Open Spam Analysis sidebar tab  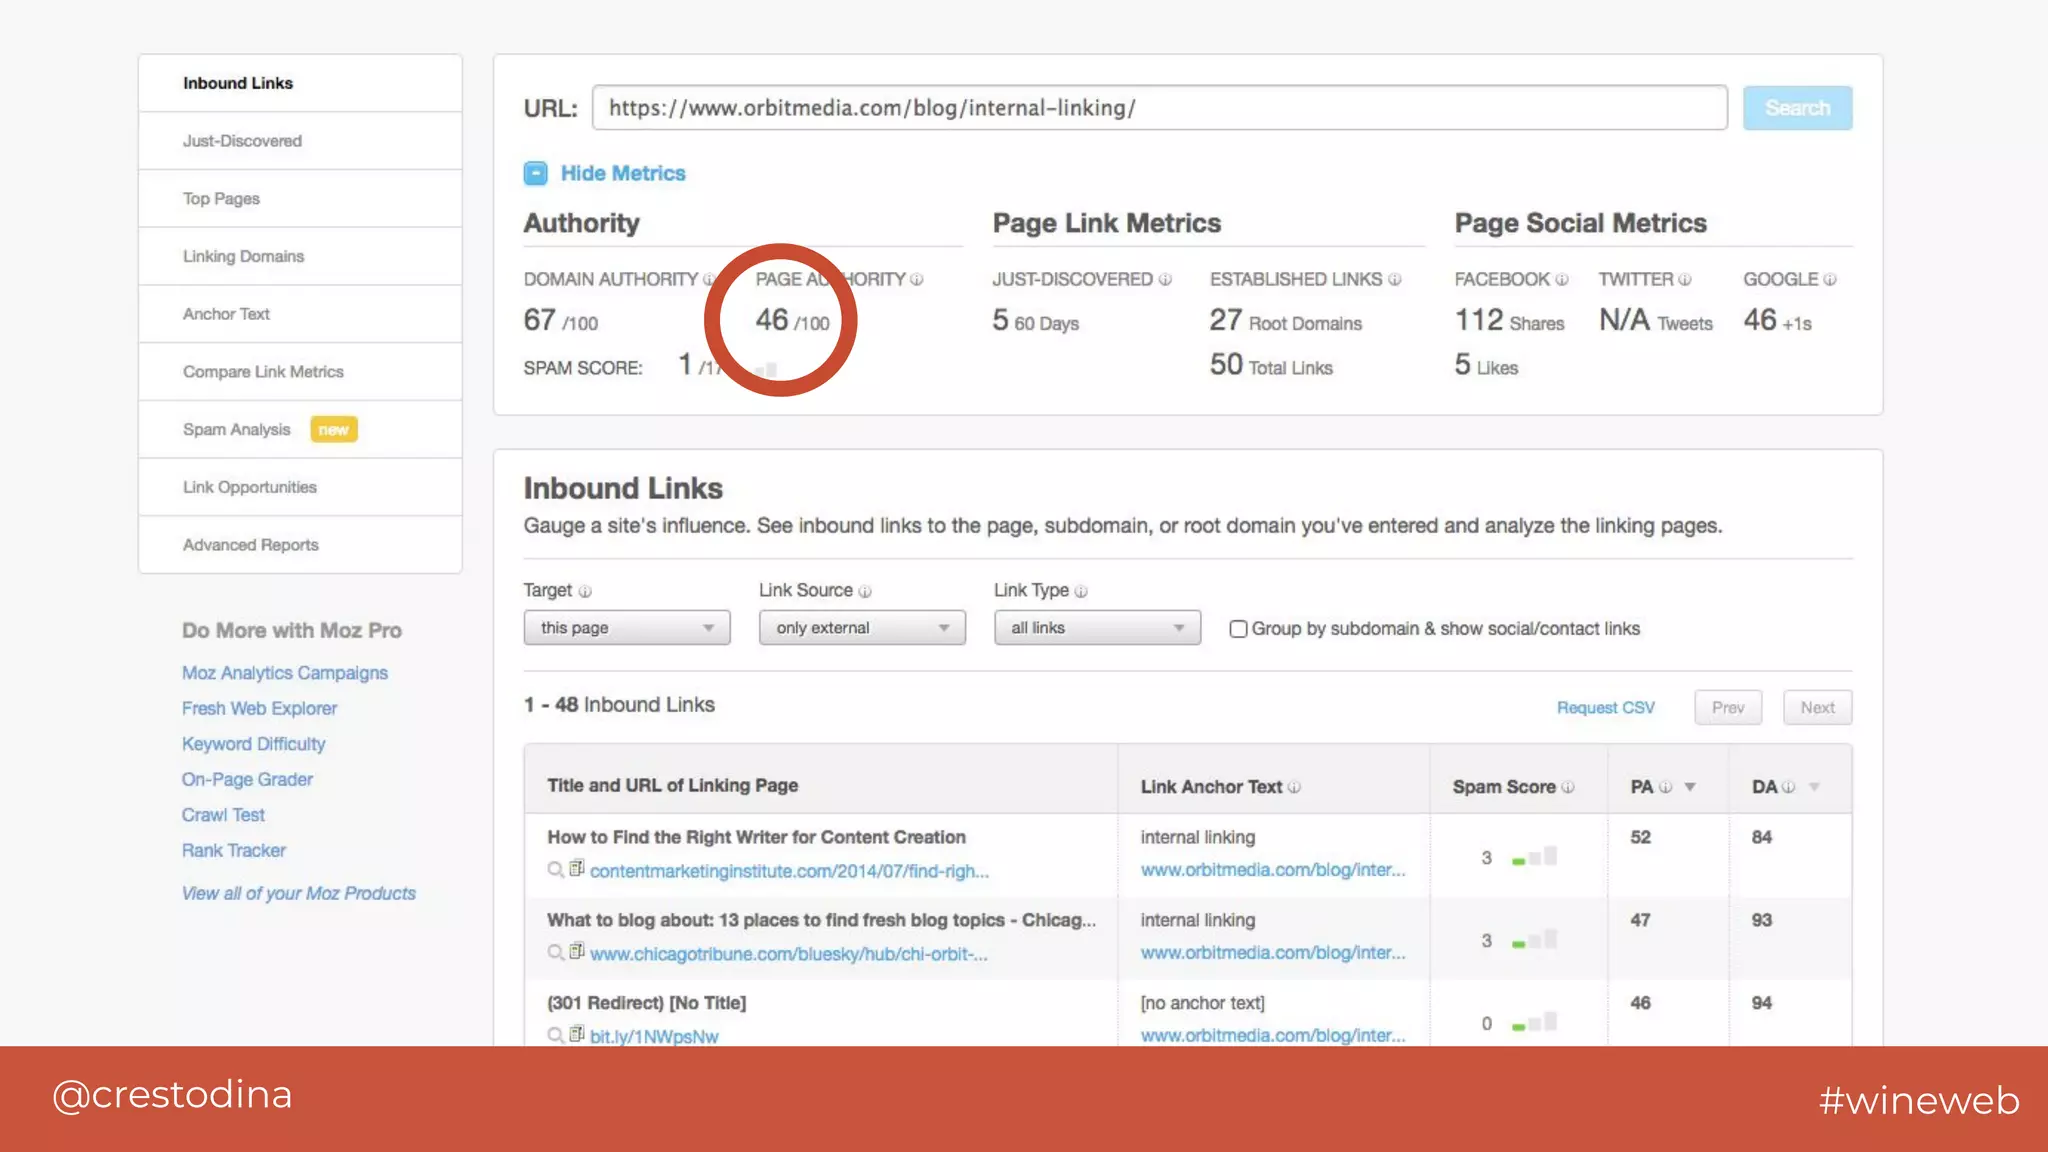pyautogui.click(x=237, y=430)
